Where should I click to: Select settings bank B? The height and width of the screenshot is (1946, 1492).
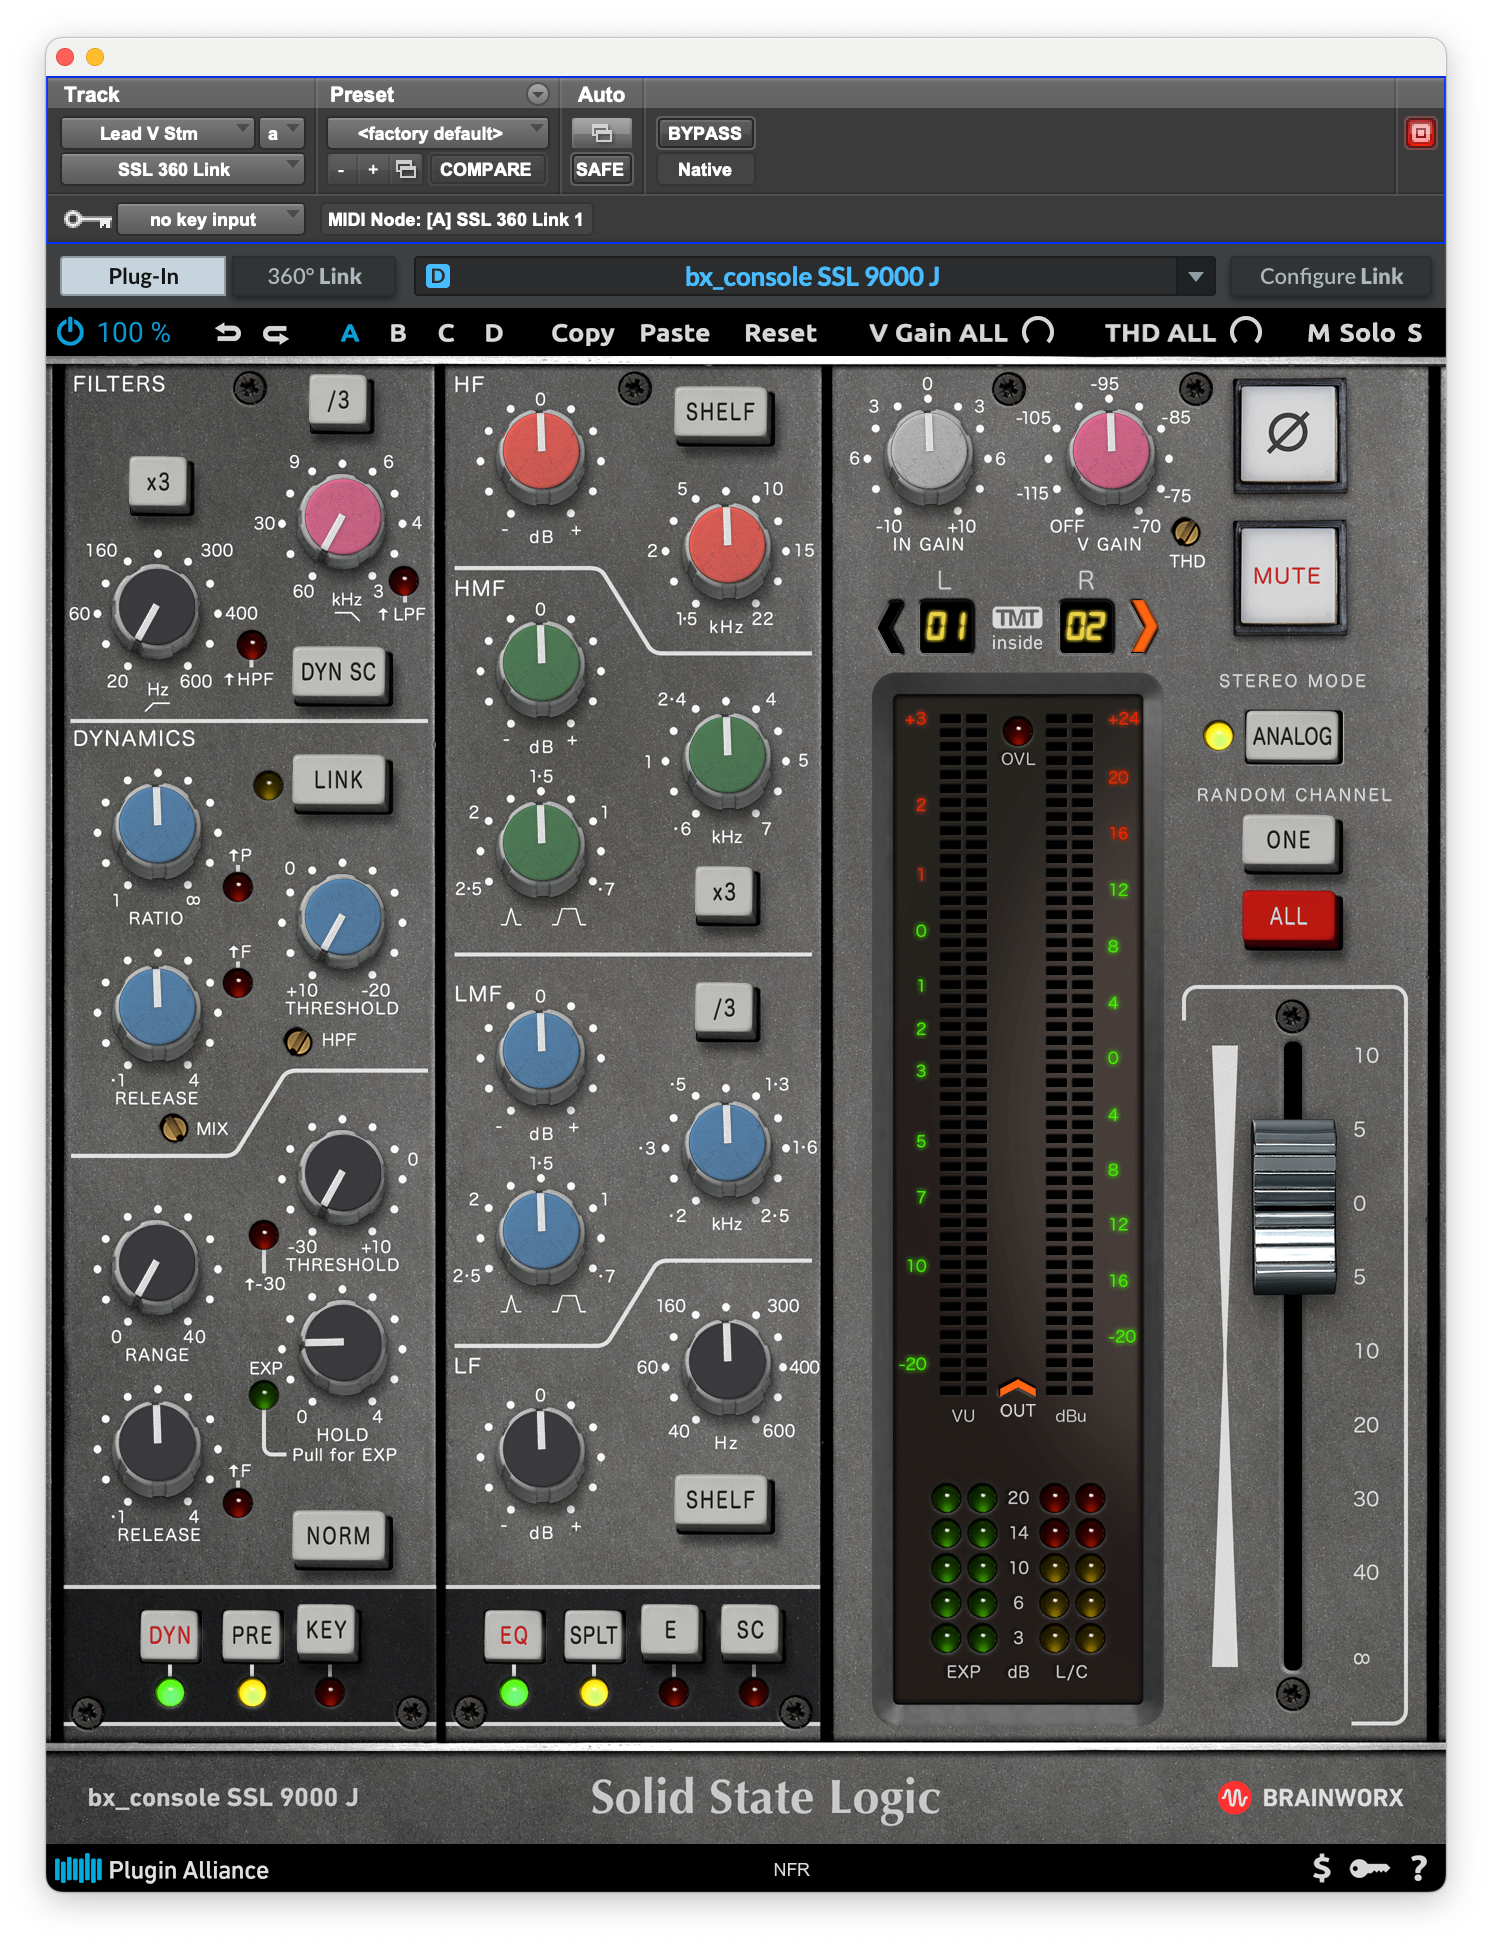pyautogui.click(x=398, y=333)
